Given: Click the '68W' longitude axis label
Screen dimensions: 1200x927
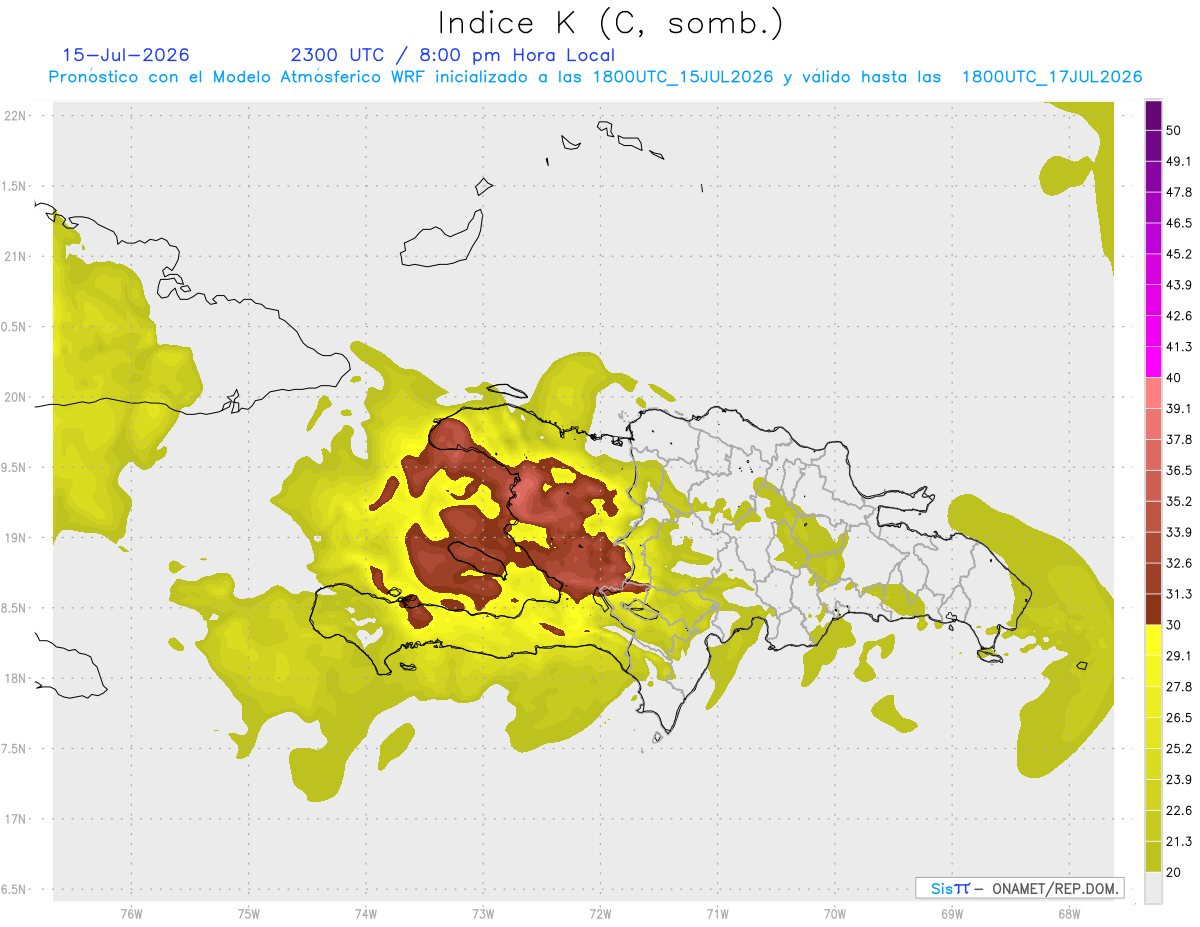Looking at the screenshot, I should (1068, 913).
